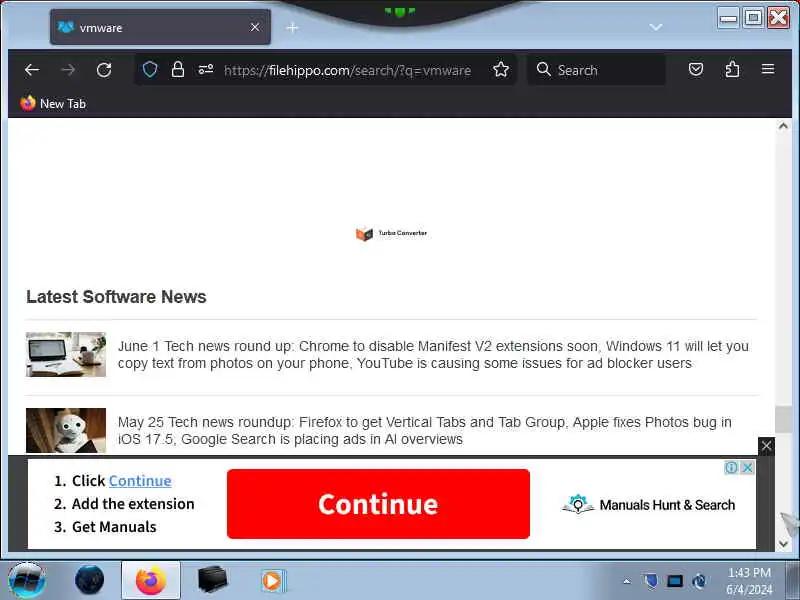Close the vmware tab
The image size is (800, 600).
[x=255, y=27]
